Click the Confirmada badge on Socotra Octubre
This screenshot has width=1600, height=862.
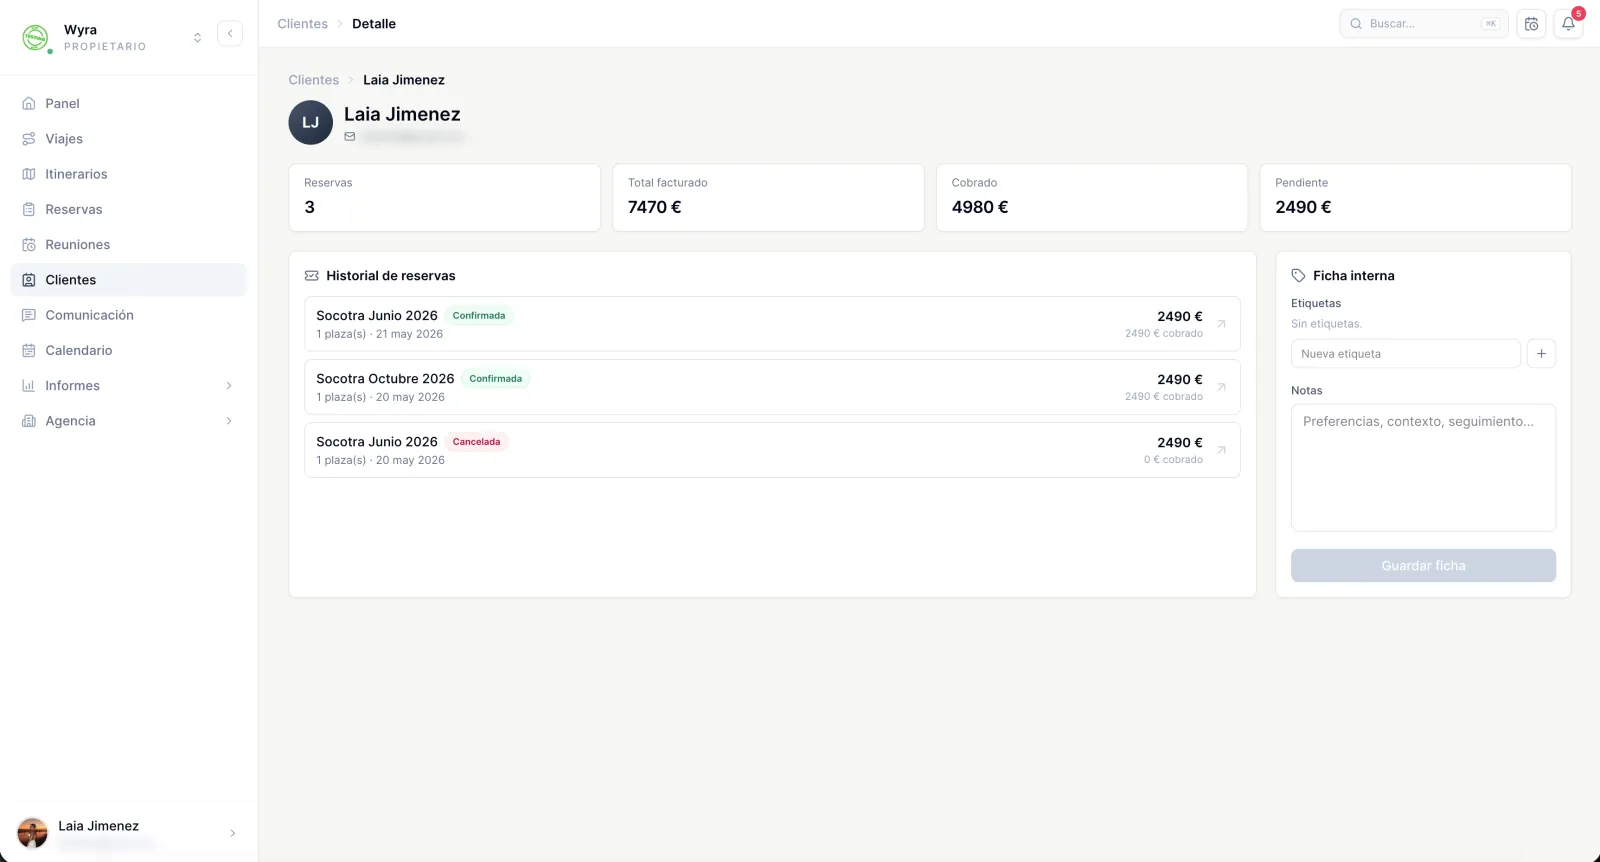[x=496, y=379]
